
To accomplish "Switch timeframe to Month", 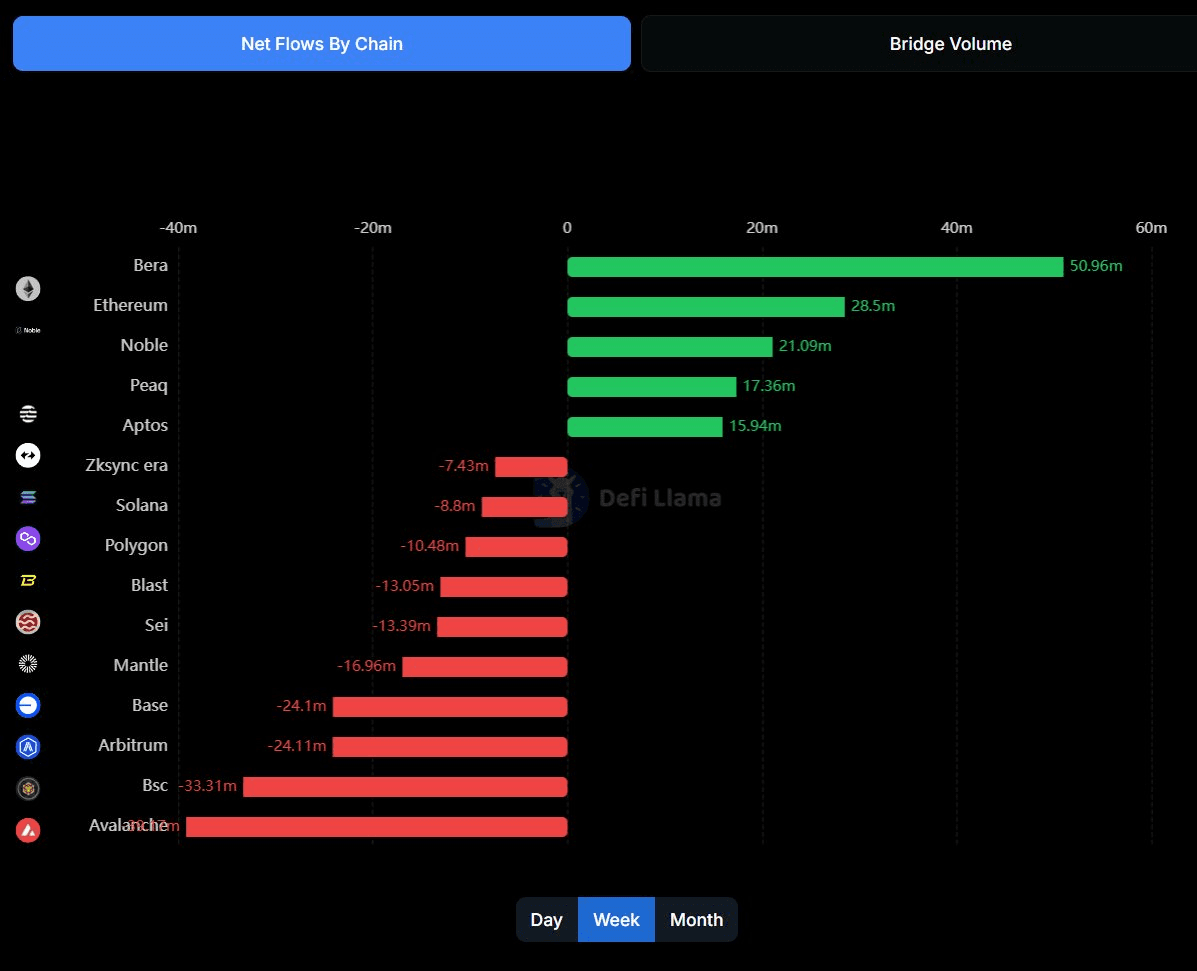I will point(696,920).
